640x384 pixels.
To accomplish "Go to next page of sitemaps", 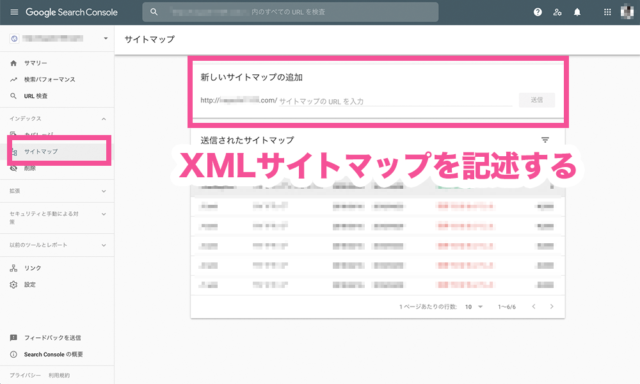I will tap(552, 306).
